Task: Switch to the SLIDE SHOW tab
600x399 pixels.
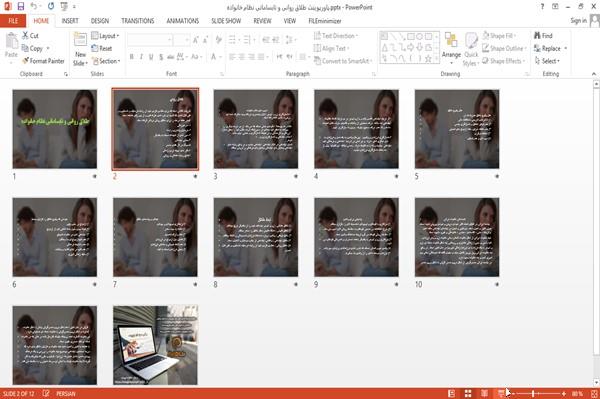Action: tap(226, 21)
